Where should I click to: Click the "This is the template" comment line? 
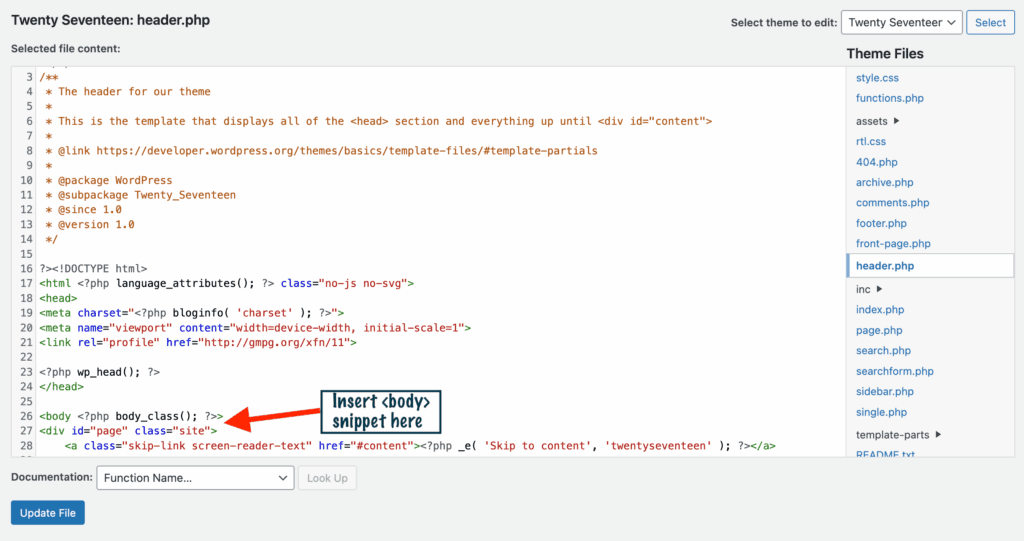click(379, 121)
